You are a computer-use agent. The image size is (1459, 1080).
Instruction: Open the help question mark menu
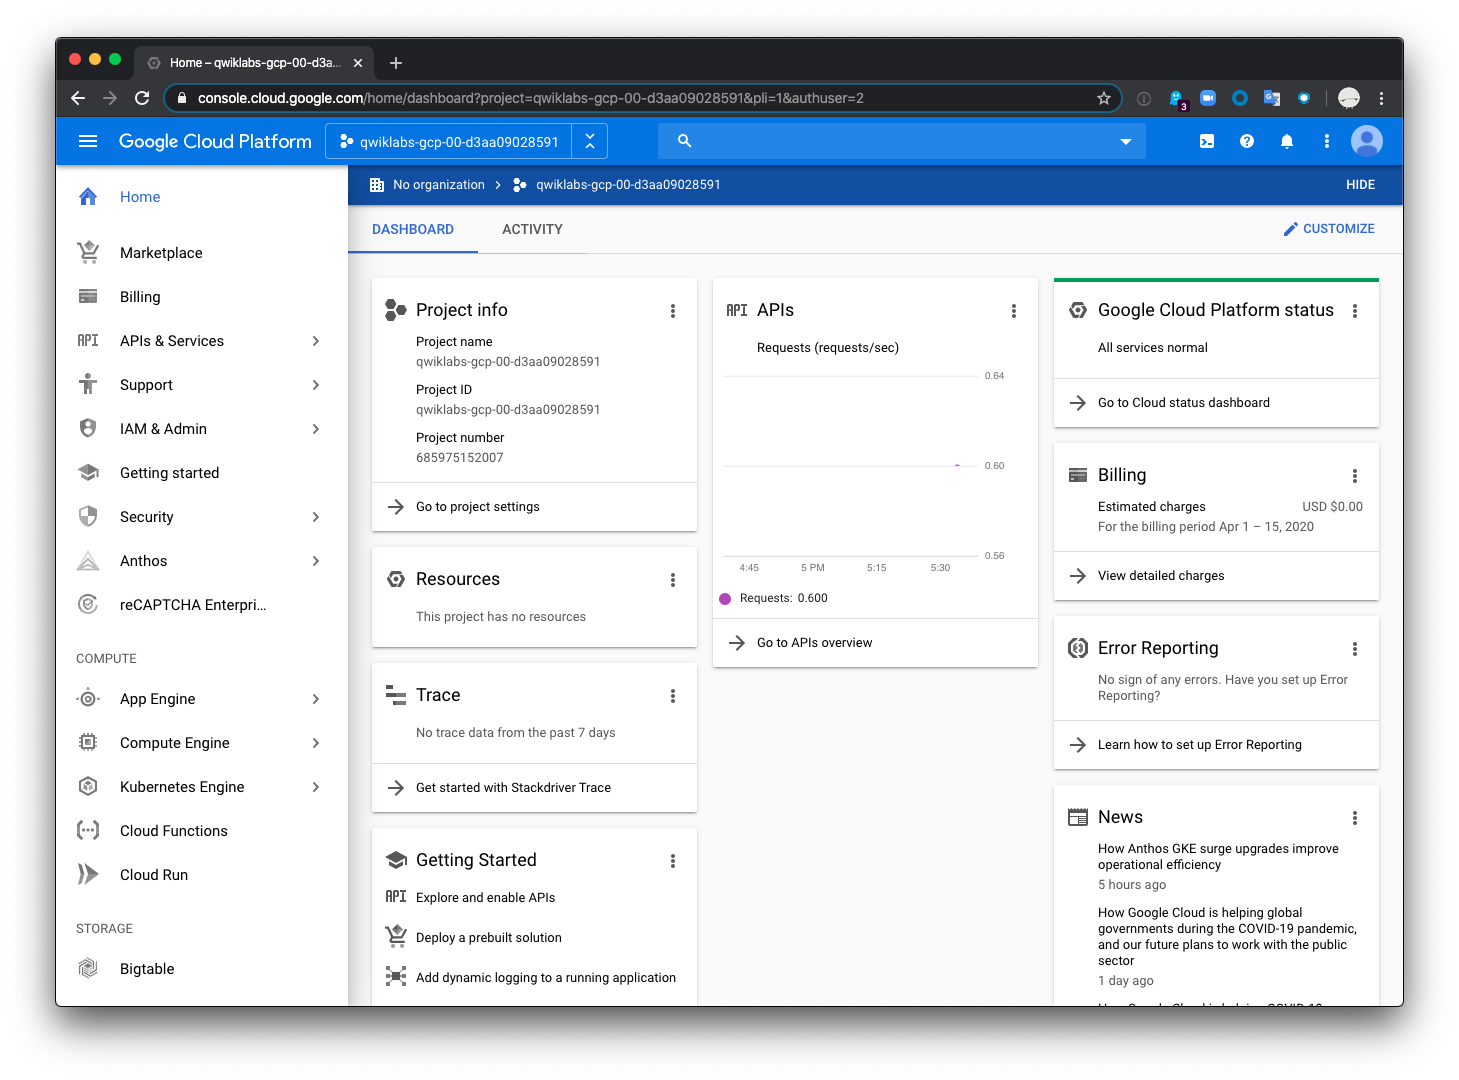coord(1247,141)
